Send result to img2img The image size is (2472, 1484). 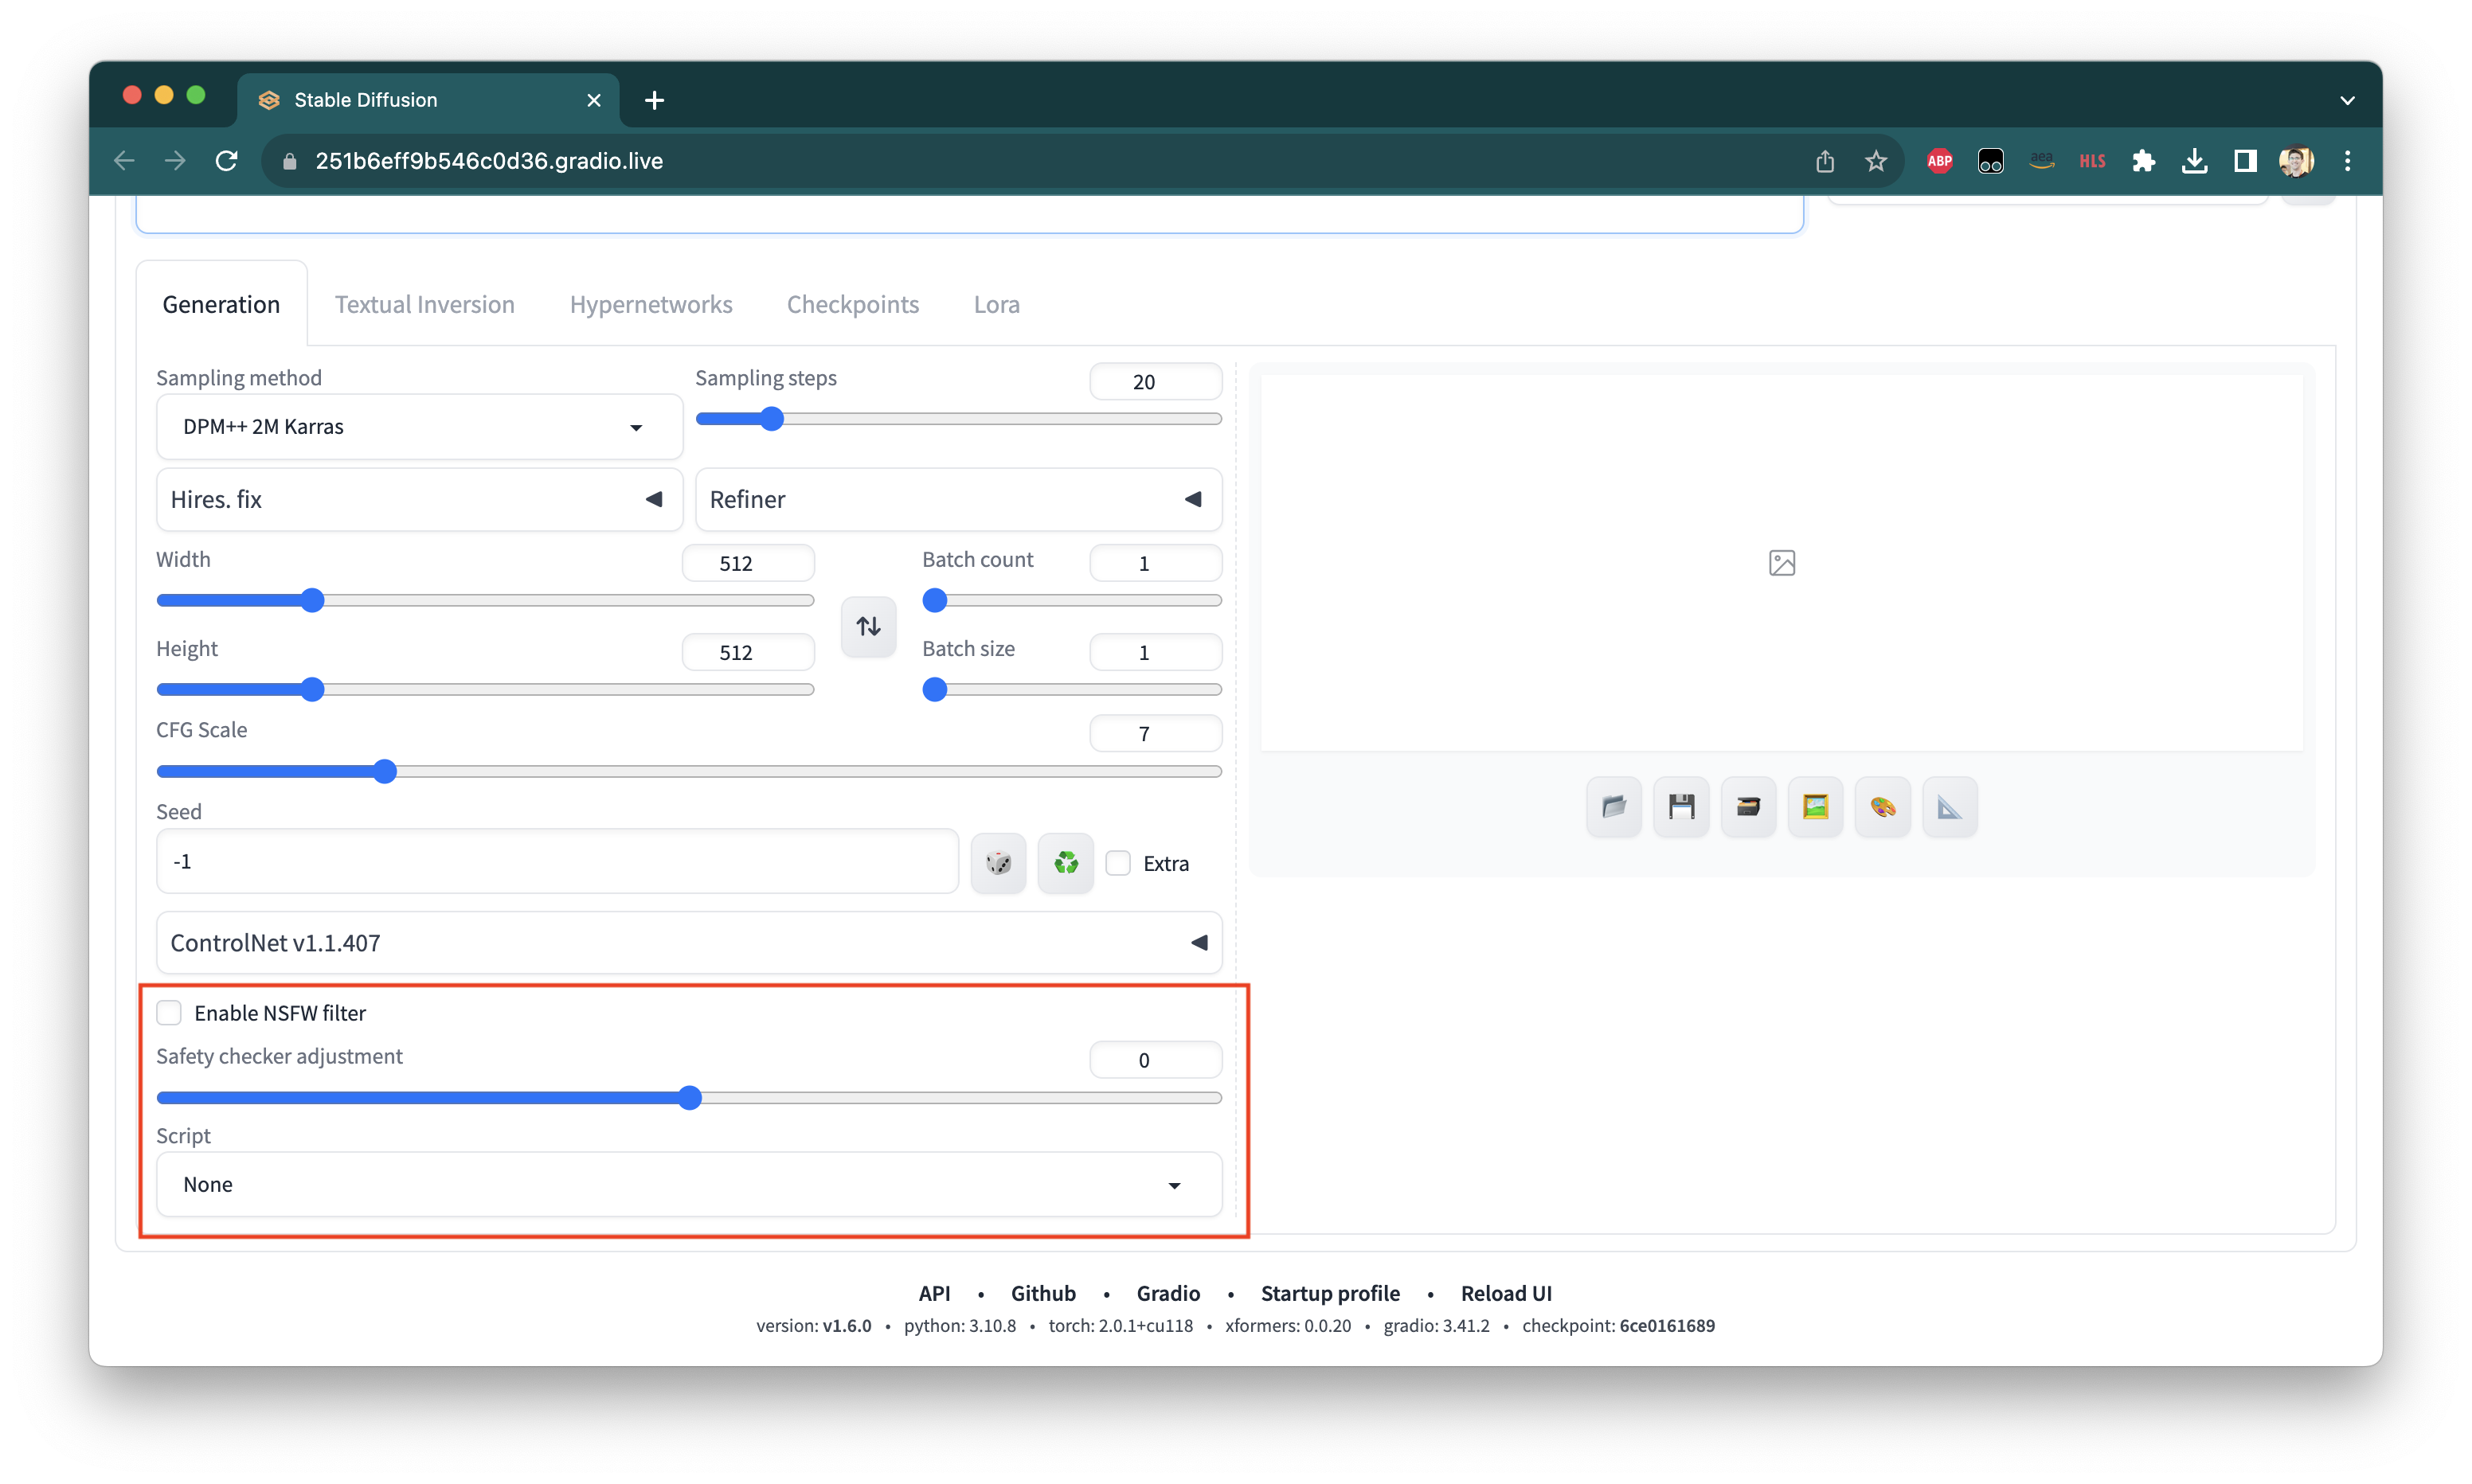click(x=1816, y=806)
